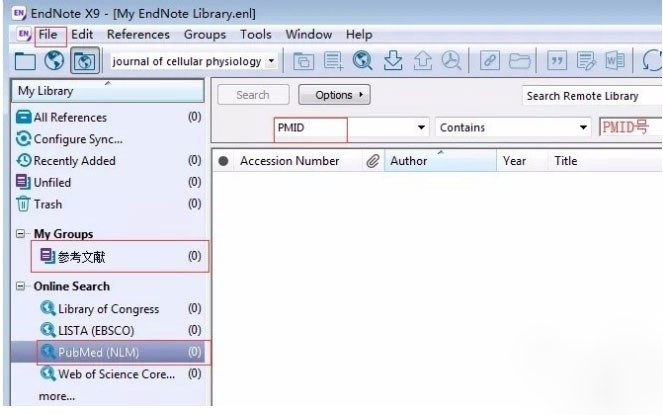Click read/unread dot column header
This screenshot has width=663, height=415.
click(x=223, y=161)
